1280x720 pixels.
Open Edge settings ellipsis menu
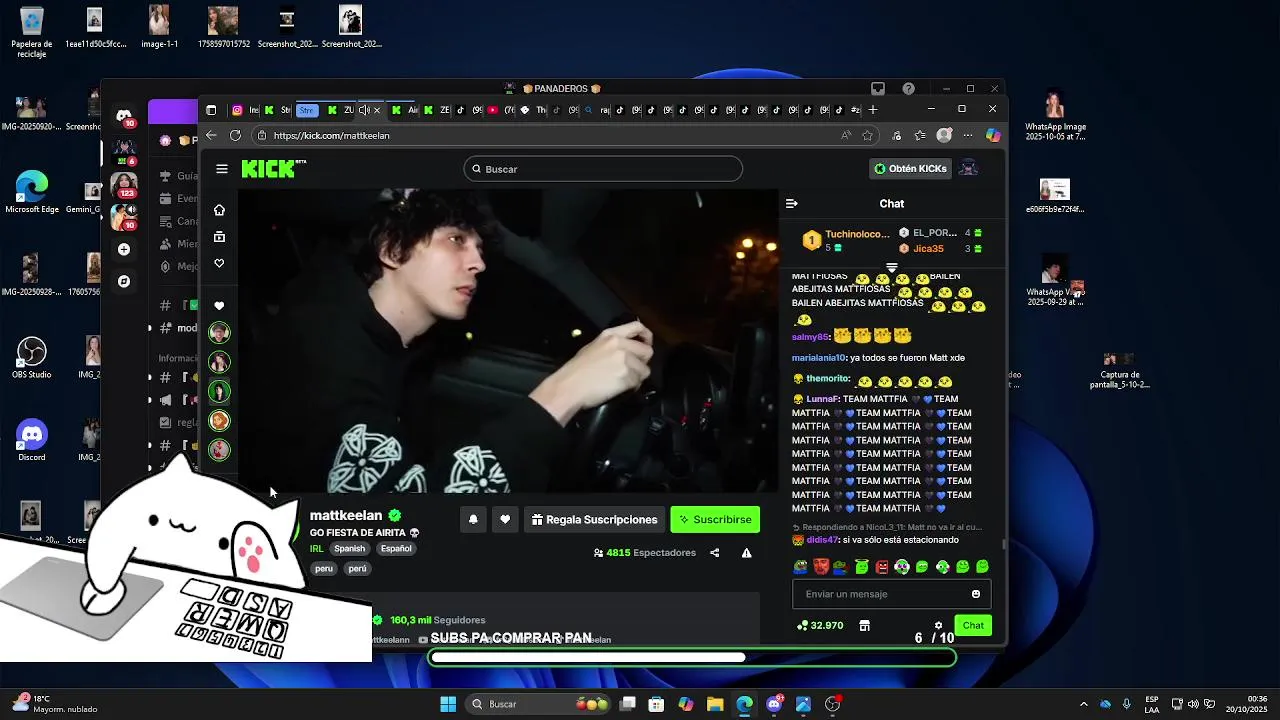click(968, 135)
